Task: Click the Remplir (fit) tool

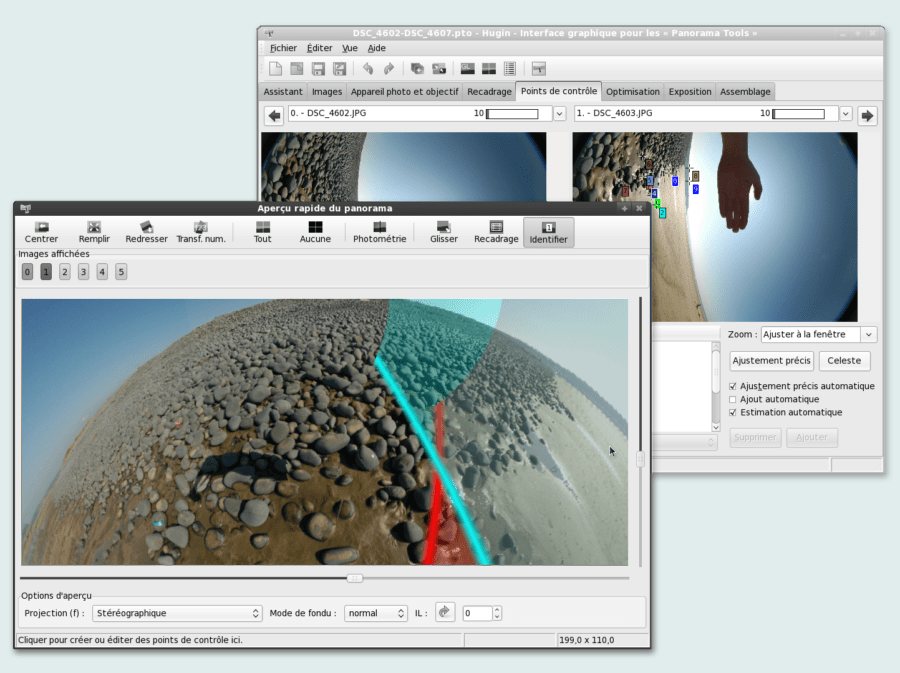Action: (x=94, y=232)
